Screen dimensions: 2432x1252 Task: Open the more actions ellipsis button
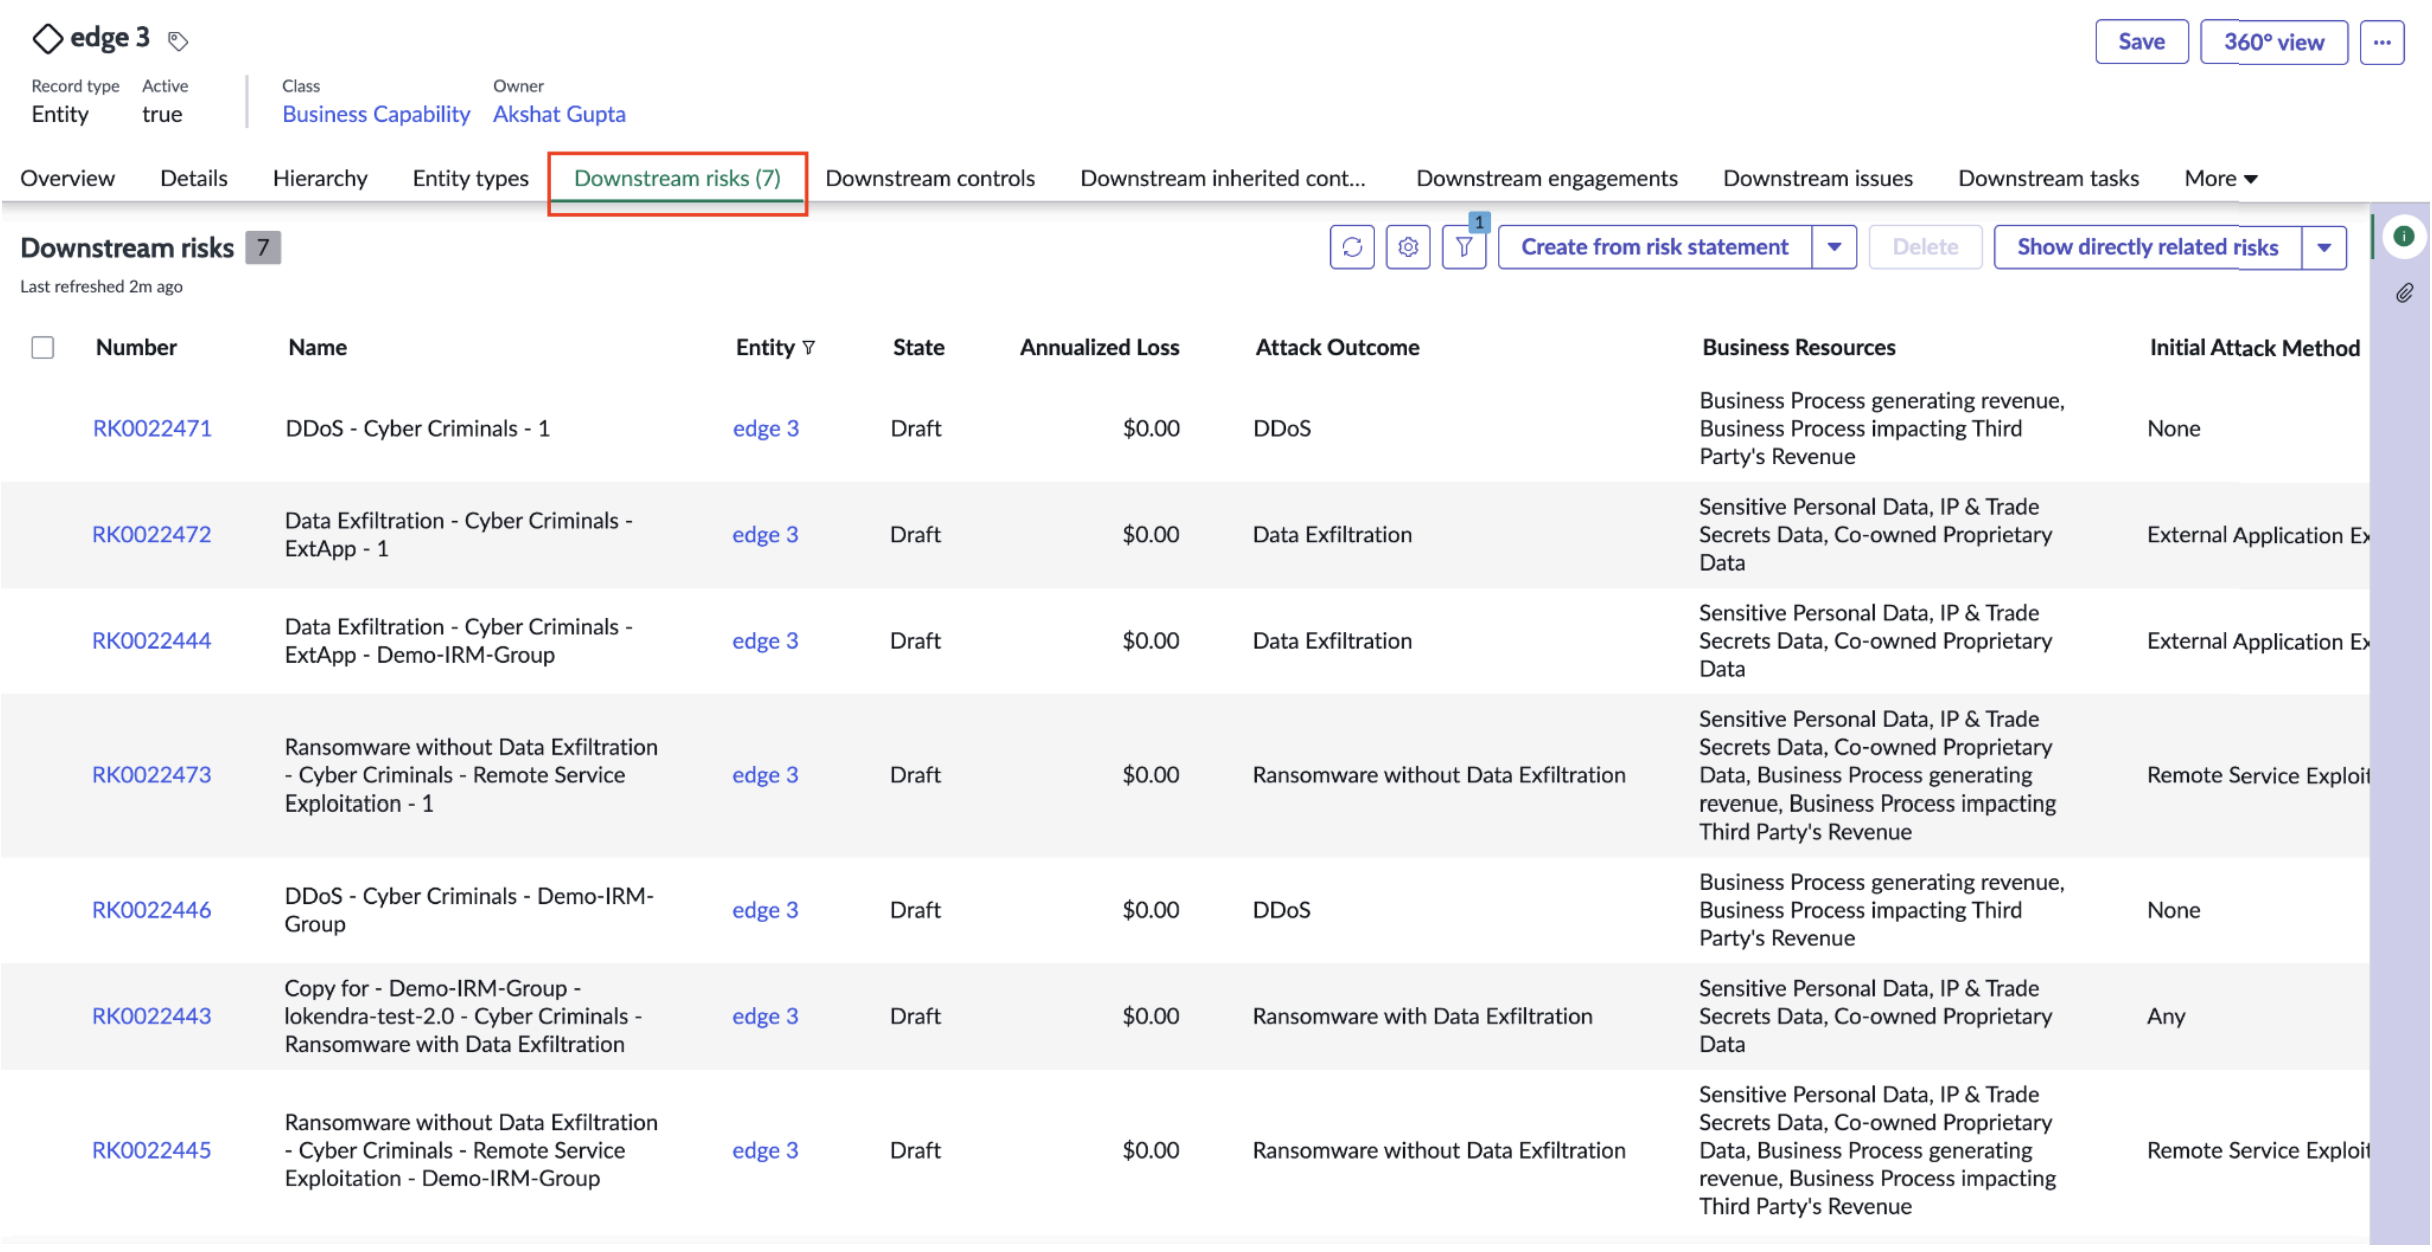[2382, 42]
